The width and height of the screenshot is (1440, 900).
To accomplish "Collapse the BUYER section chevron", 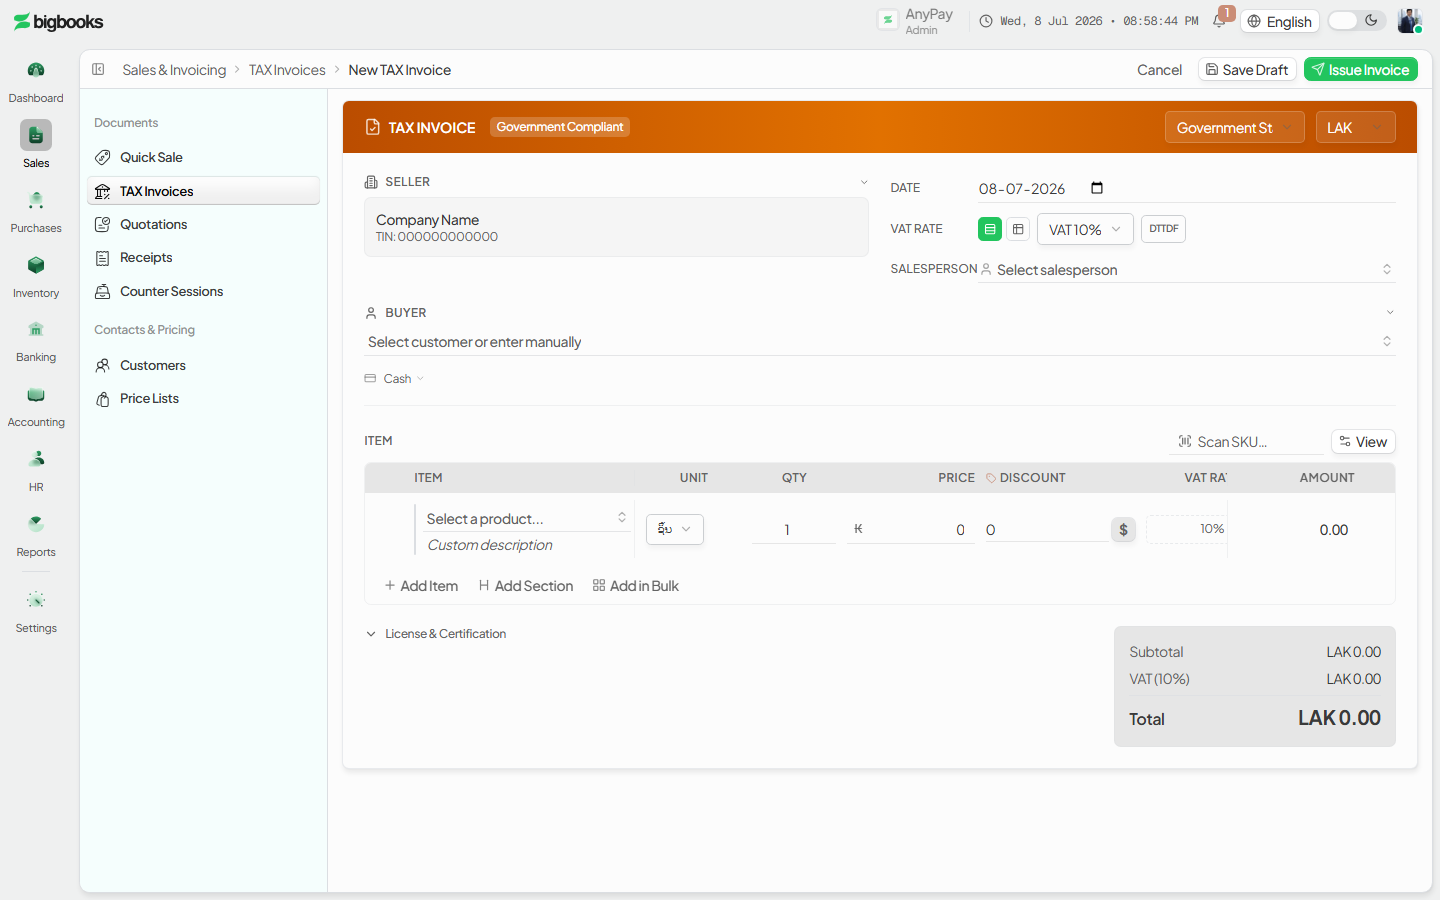I will [x=1389, y=313].
